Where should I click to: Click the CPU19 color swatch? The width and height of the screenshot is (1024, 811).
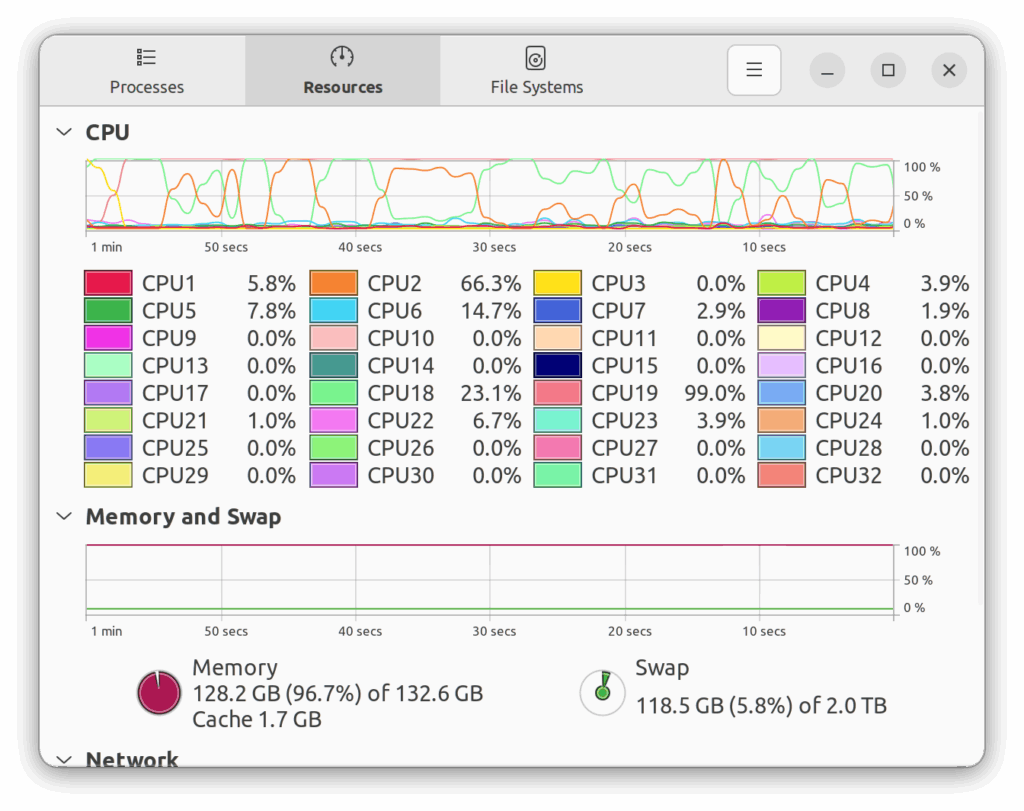pyautogui.click(x=557, y=393)
